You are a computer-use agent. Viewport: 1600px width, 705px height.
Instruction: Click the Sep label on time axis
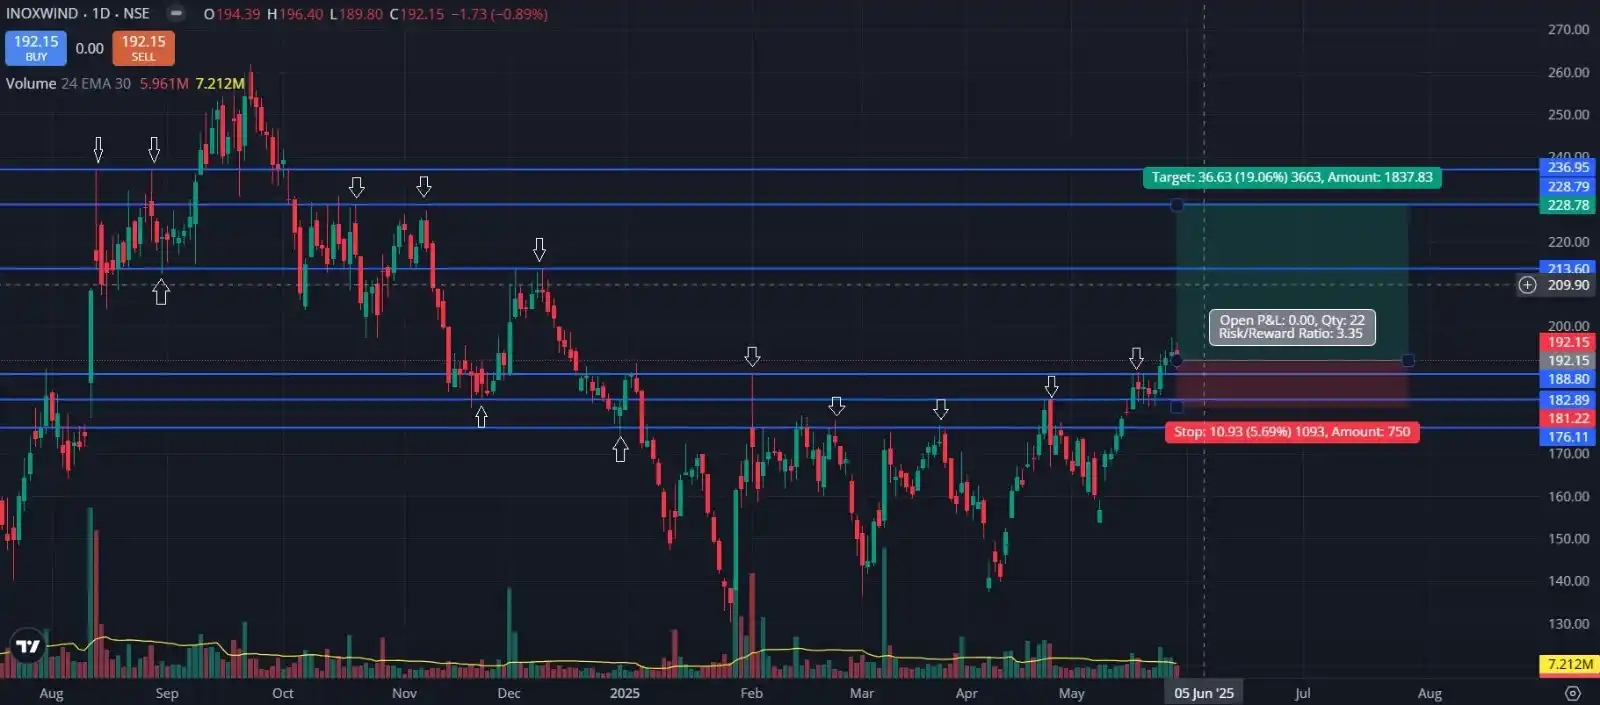167,693
